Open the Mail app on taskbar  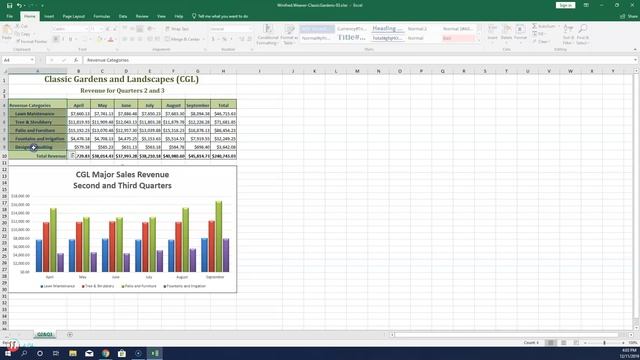(89, 353)
